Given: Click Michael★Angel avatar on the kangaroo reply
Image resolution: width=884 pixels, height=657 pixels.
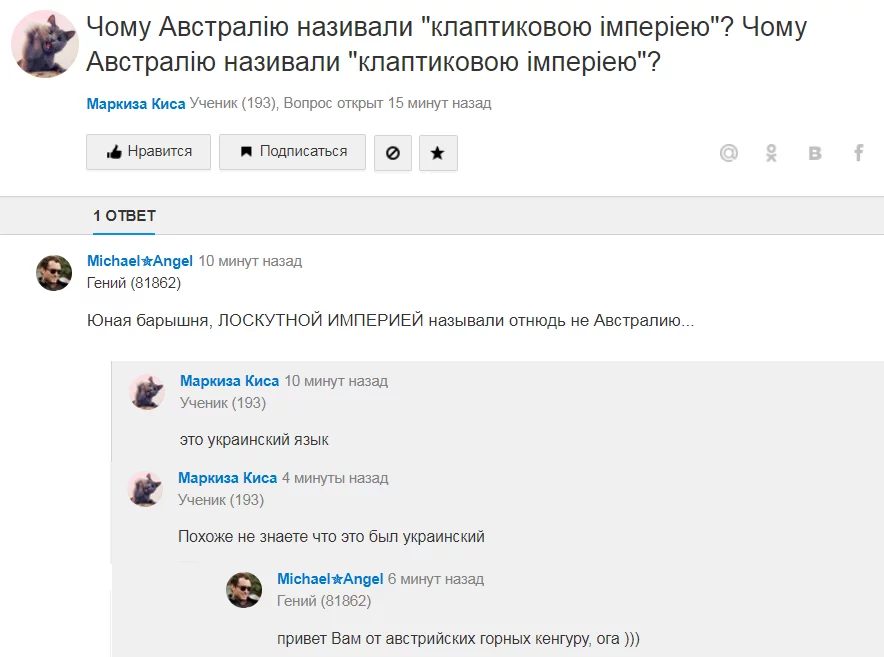Looking at the screenshot, I should [x=244, y=590].
